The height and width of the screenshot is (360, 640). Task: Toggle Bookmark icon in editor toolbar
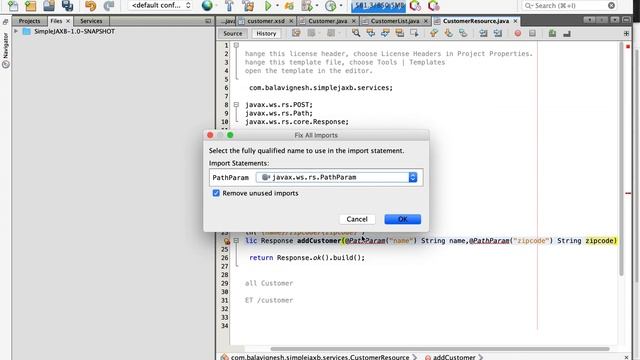click(x=463, y=33)
